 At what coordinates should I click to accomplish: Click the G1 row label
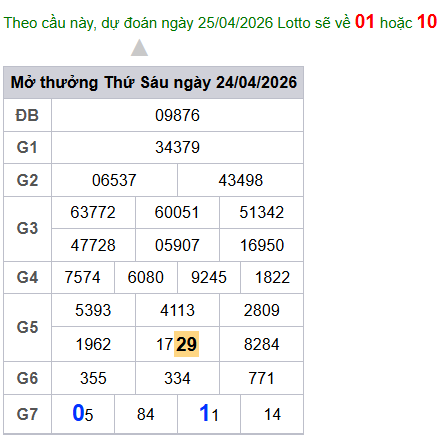27,147
